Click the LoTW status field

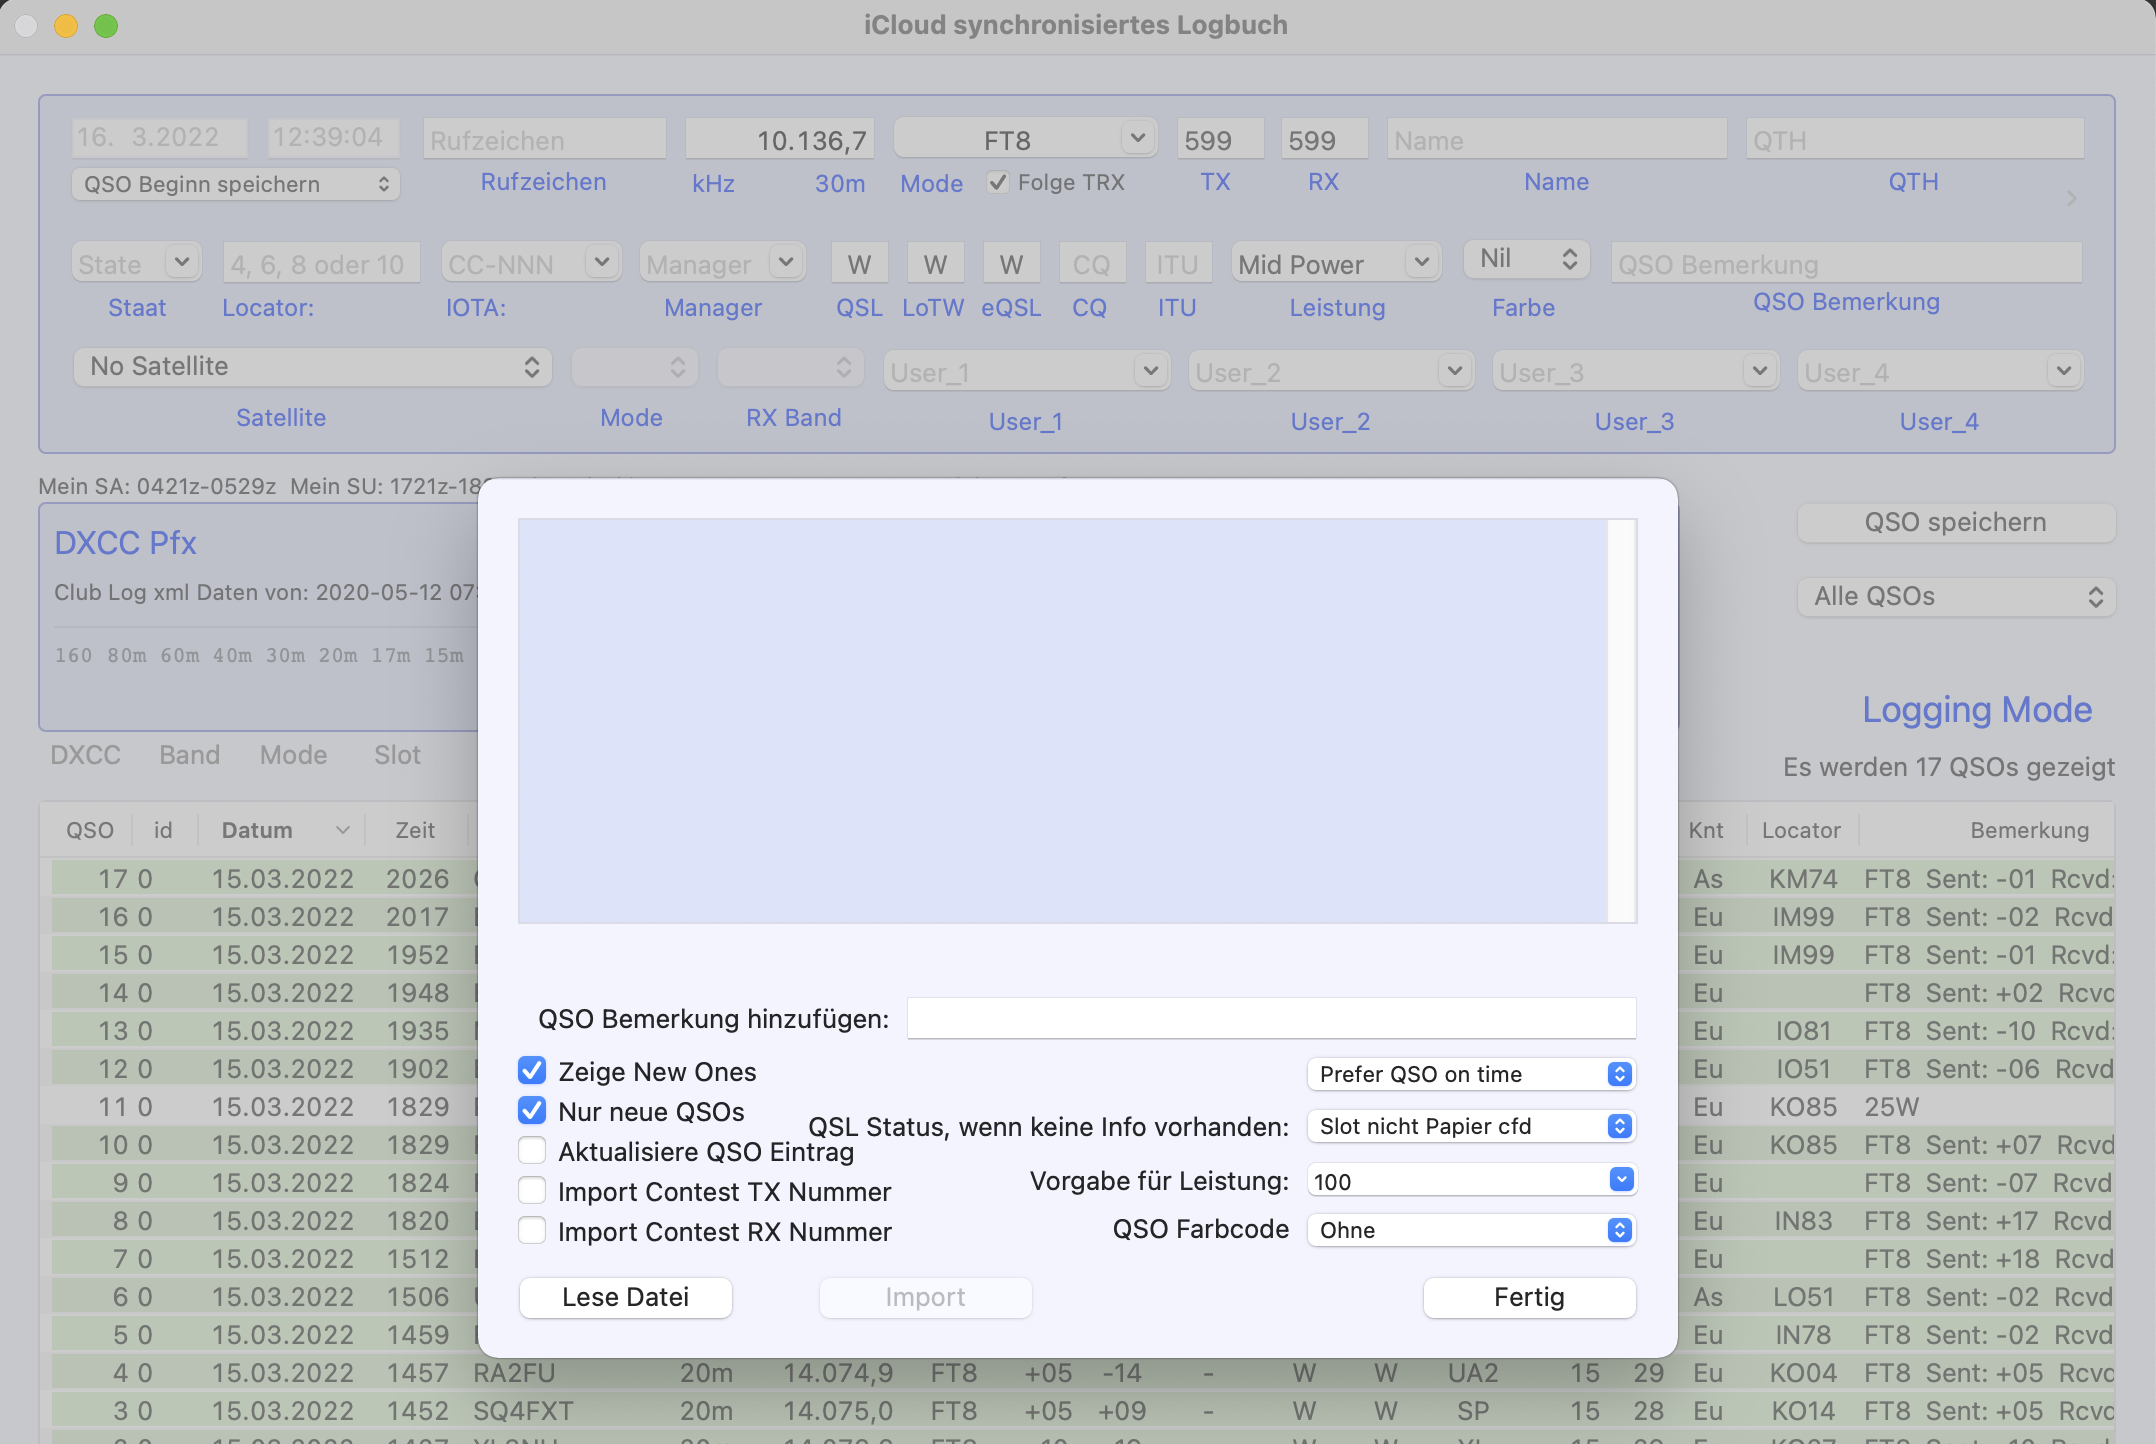(936, 263)
